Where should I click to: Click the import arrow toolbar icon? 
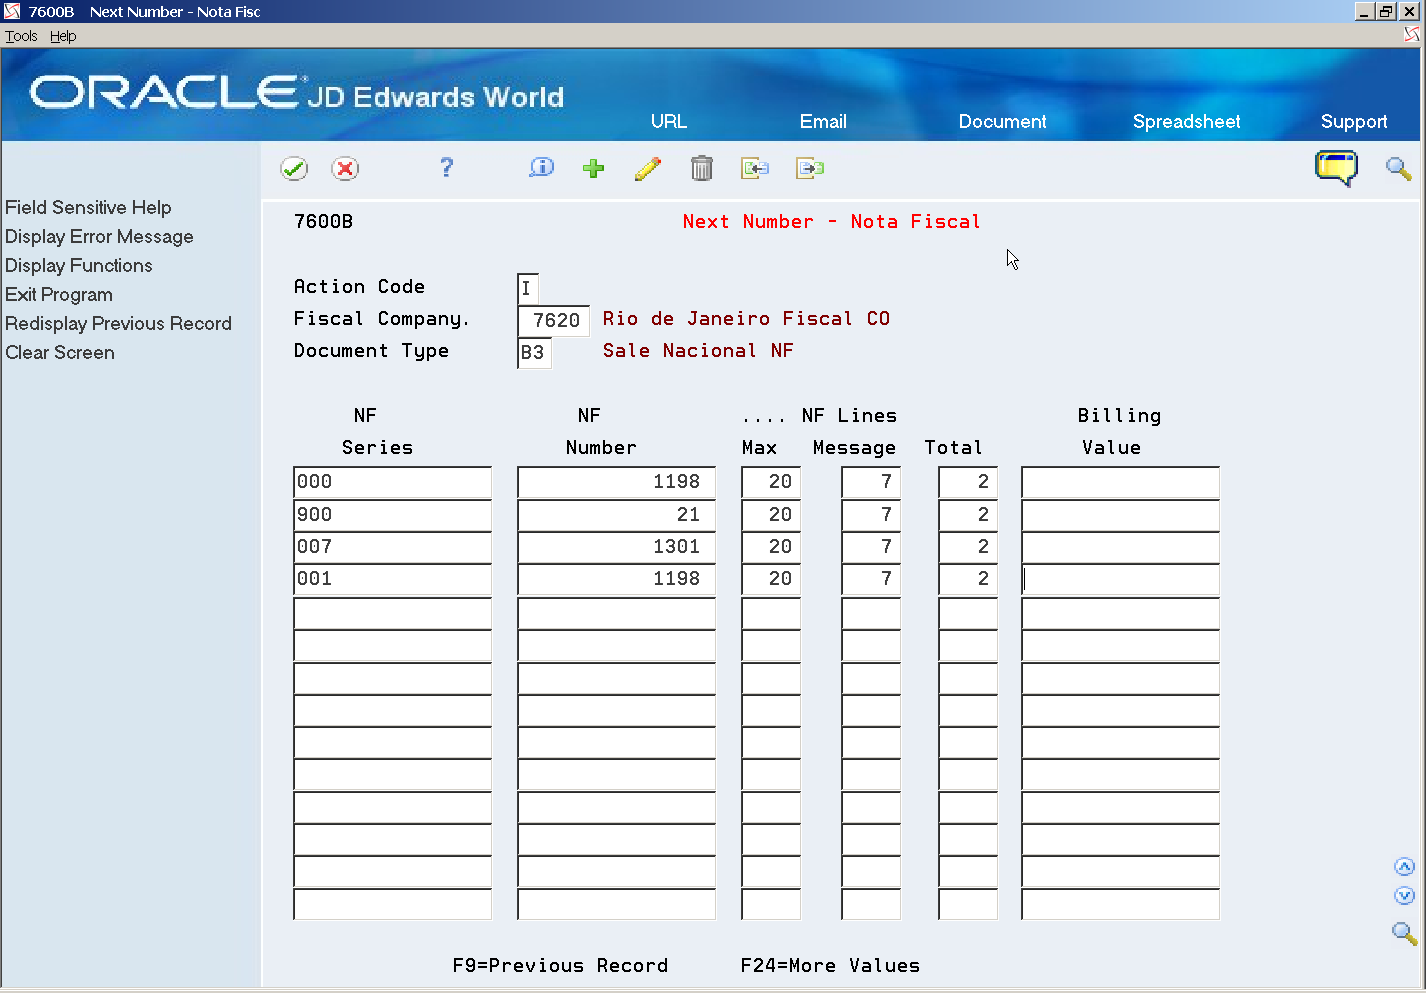coord(755,168)
